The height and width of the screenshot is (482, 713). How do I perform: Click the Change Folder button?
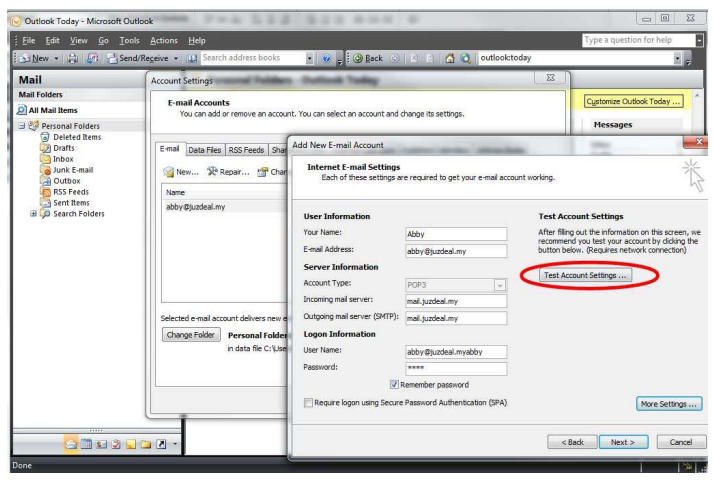[x=191, y=335]
